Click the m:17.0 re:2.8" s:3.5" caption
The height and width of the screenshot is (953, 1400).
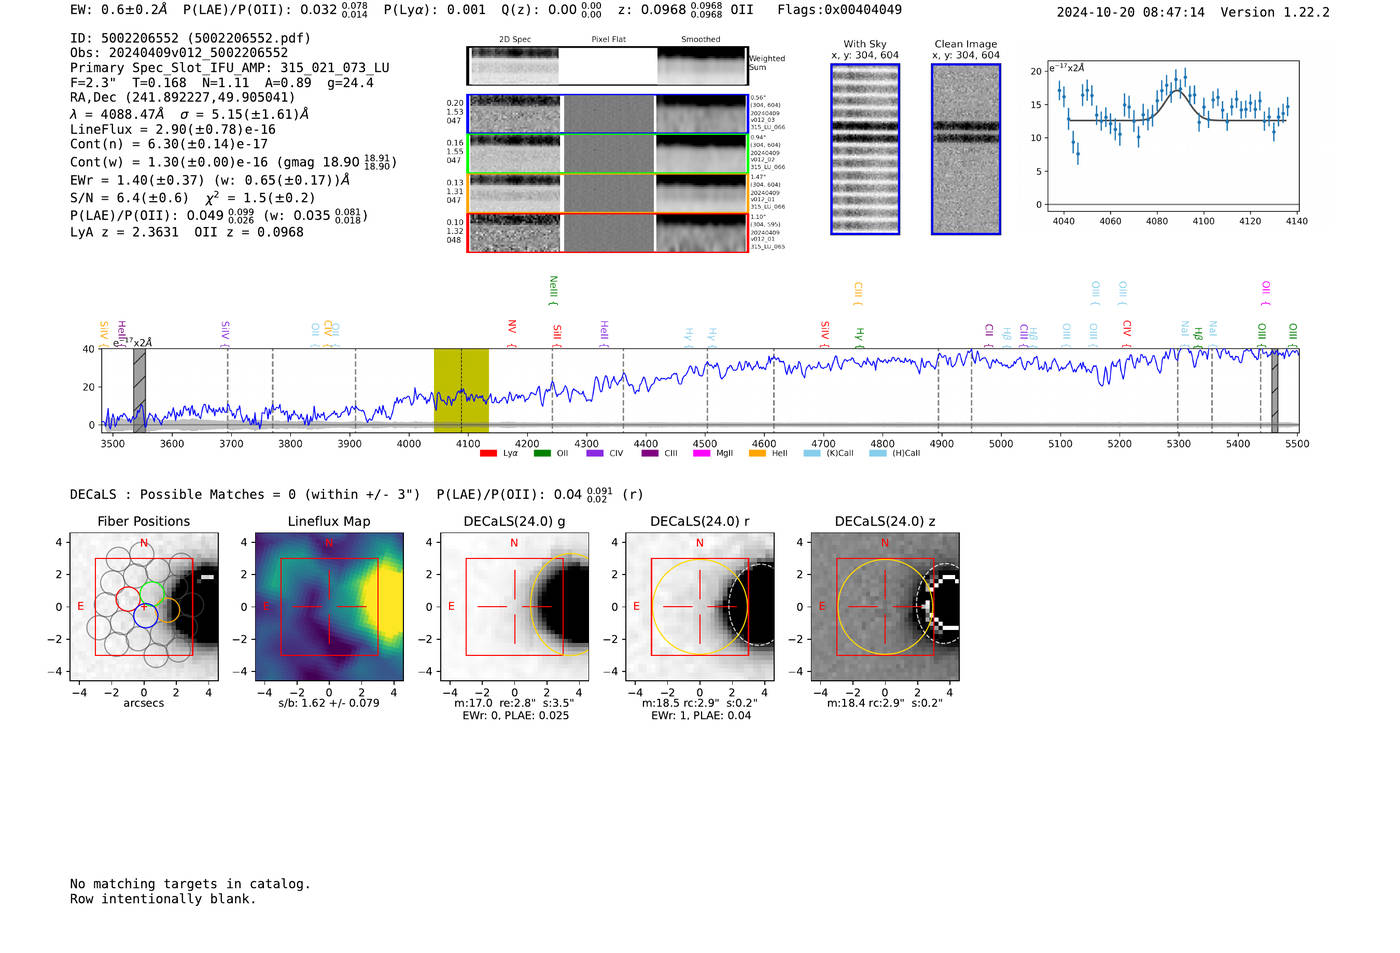click(515, 703)
